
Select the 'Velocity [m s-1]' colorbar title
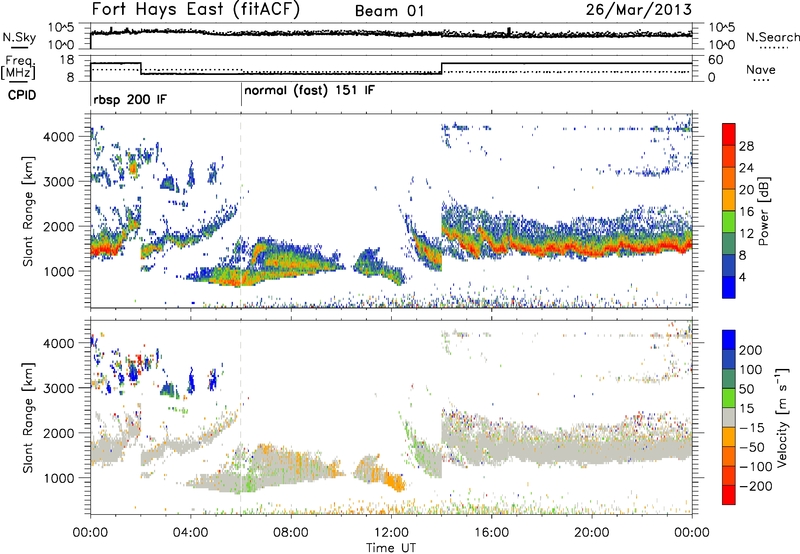tap(783, 417)
